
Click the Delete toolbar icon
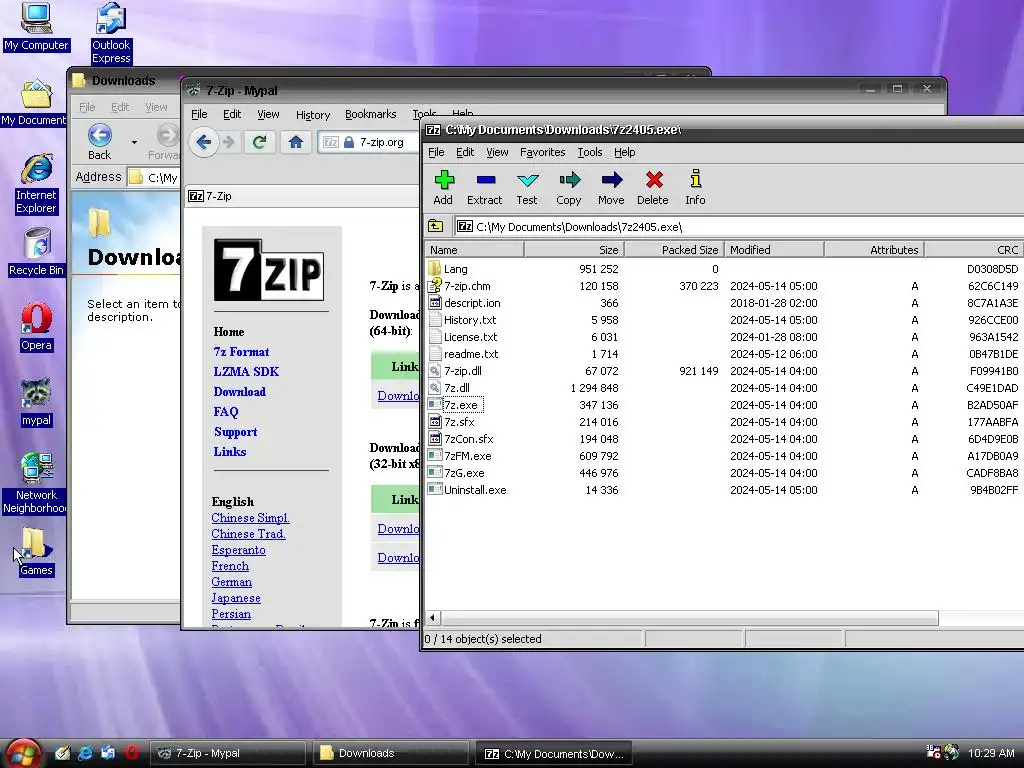point(653,187)
